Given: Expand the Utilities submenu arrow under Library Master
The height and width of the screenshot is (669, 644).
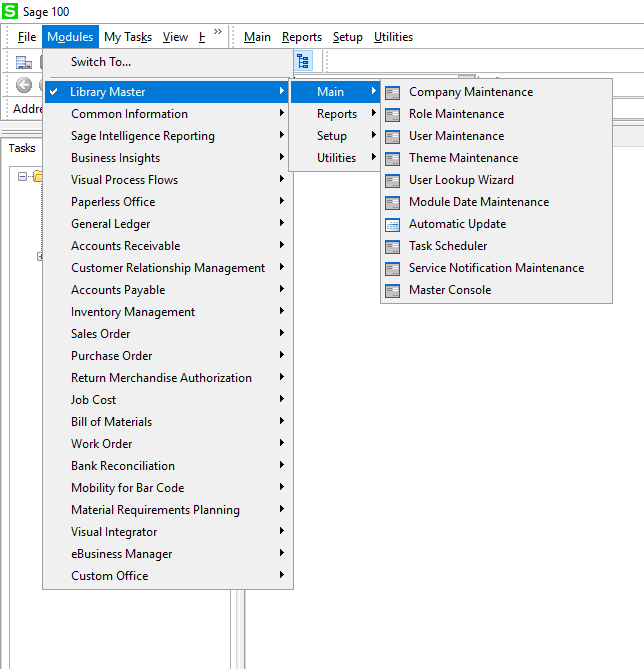Looking at the screenshot, I should (374, 157).
